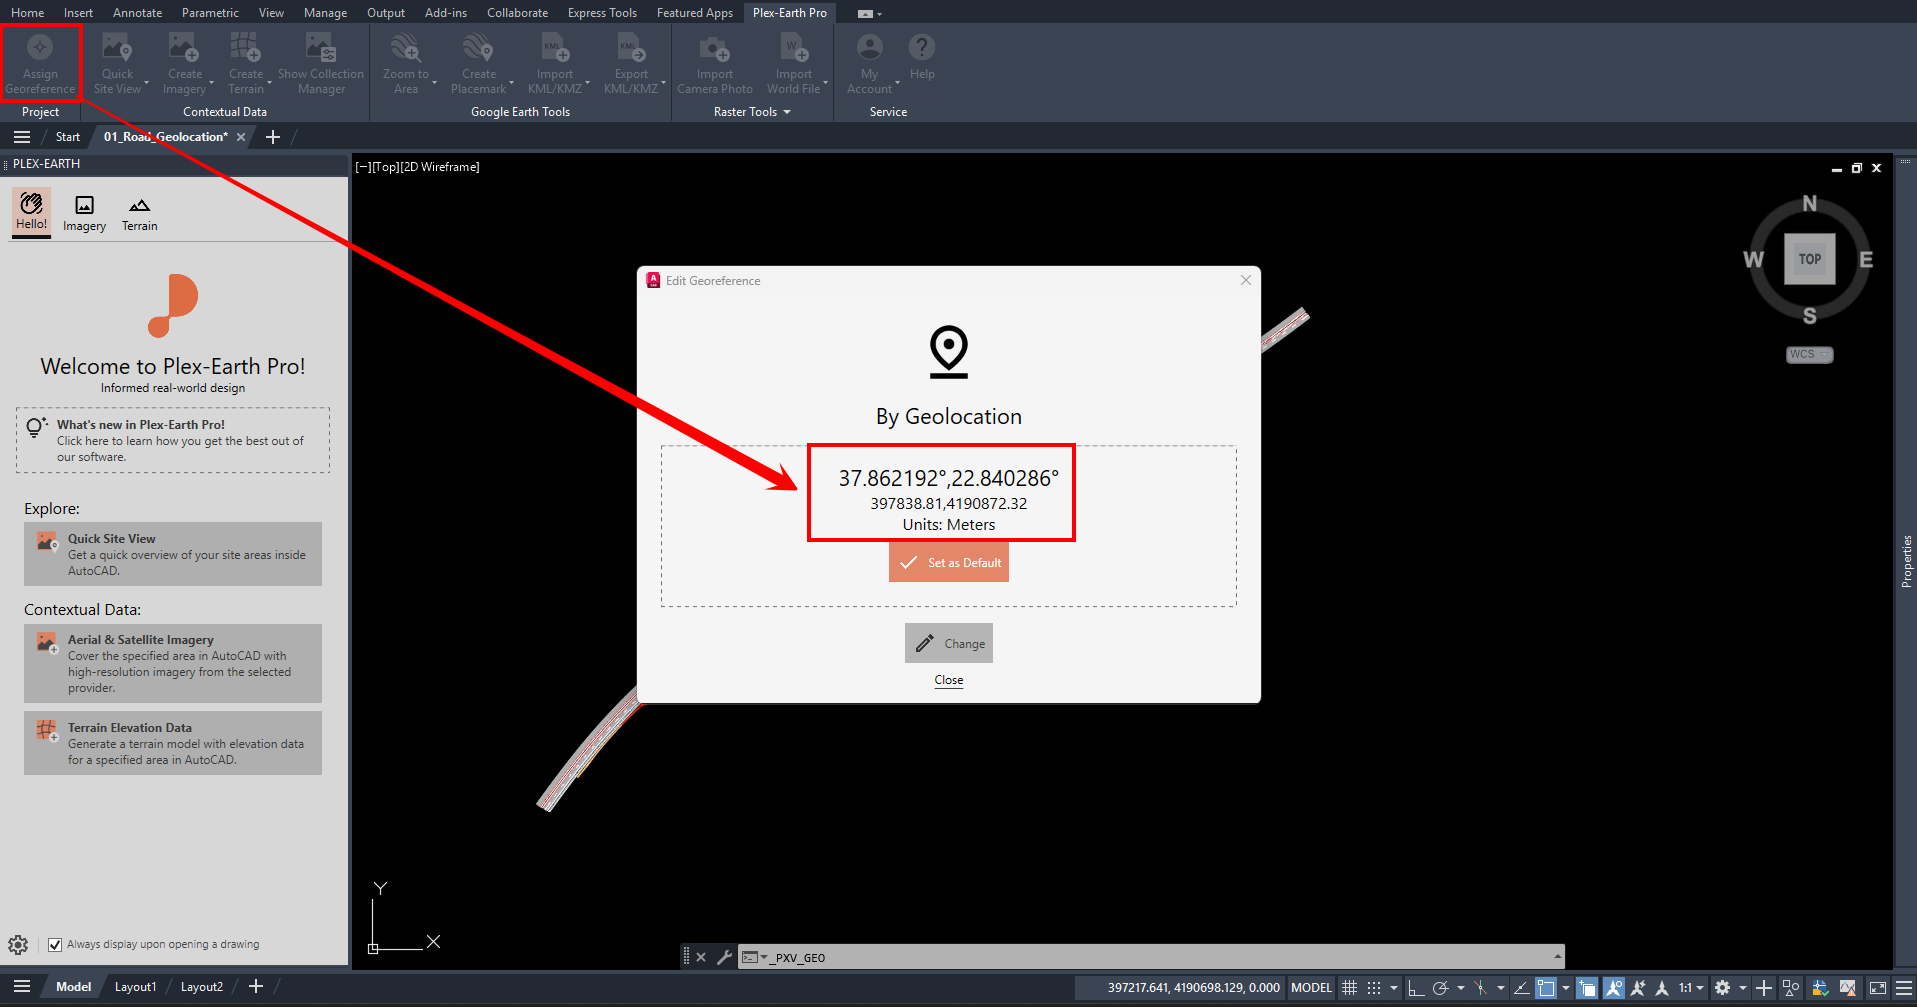Toggle snap mode in status bar

click(x=1374, y=988)
